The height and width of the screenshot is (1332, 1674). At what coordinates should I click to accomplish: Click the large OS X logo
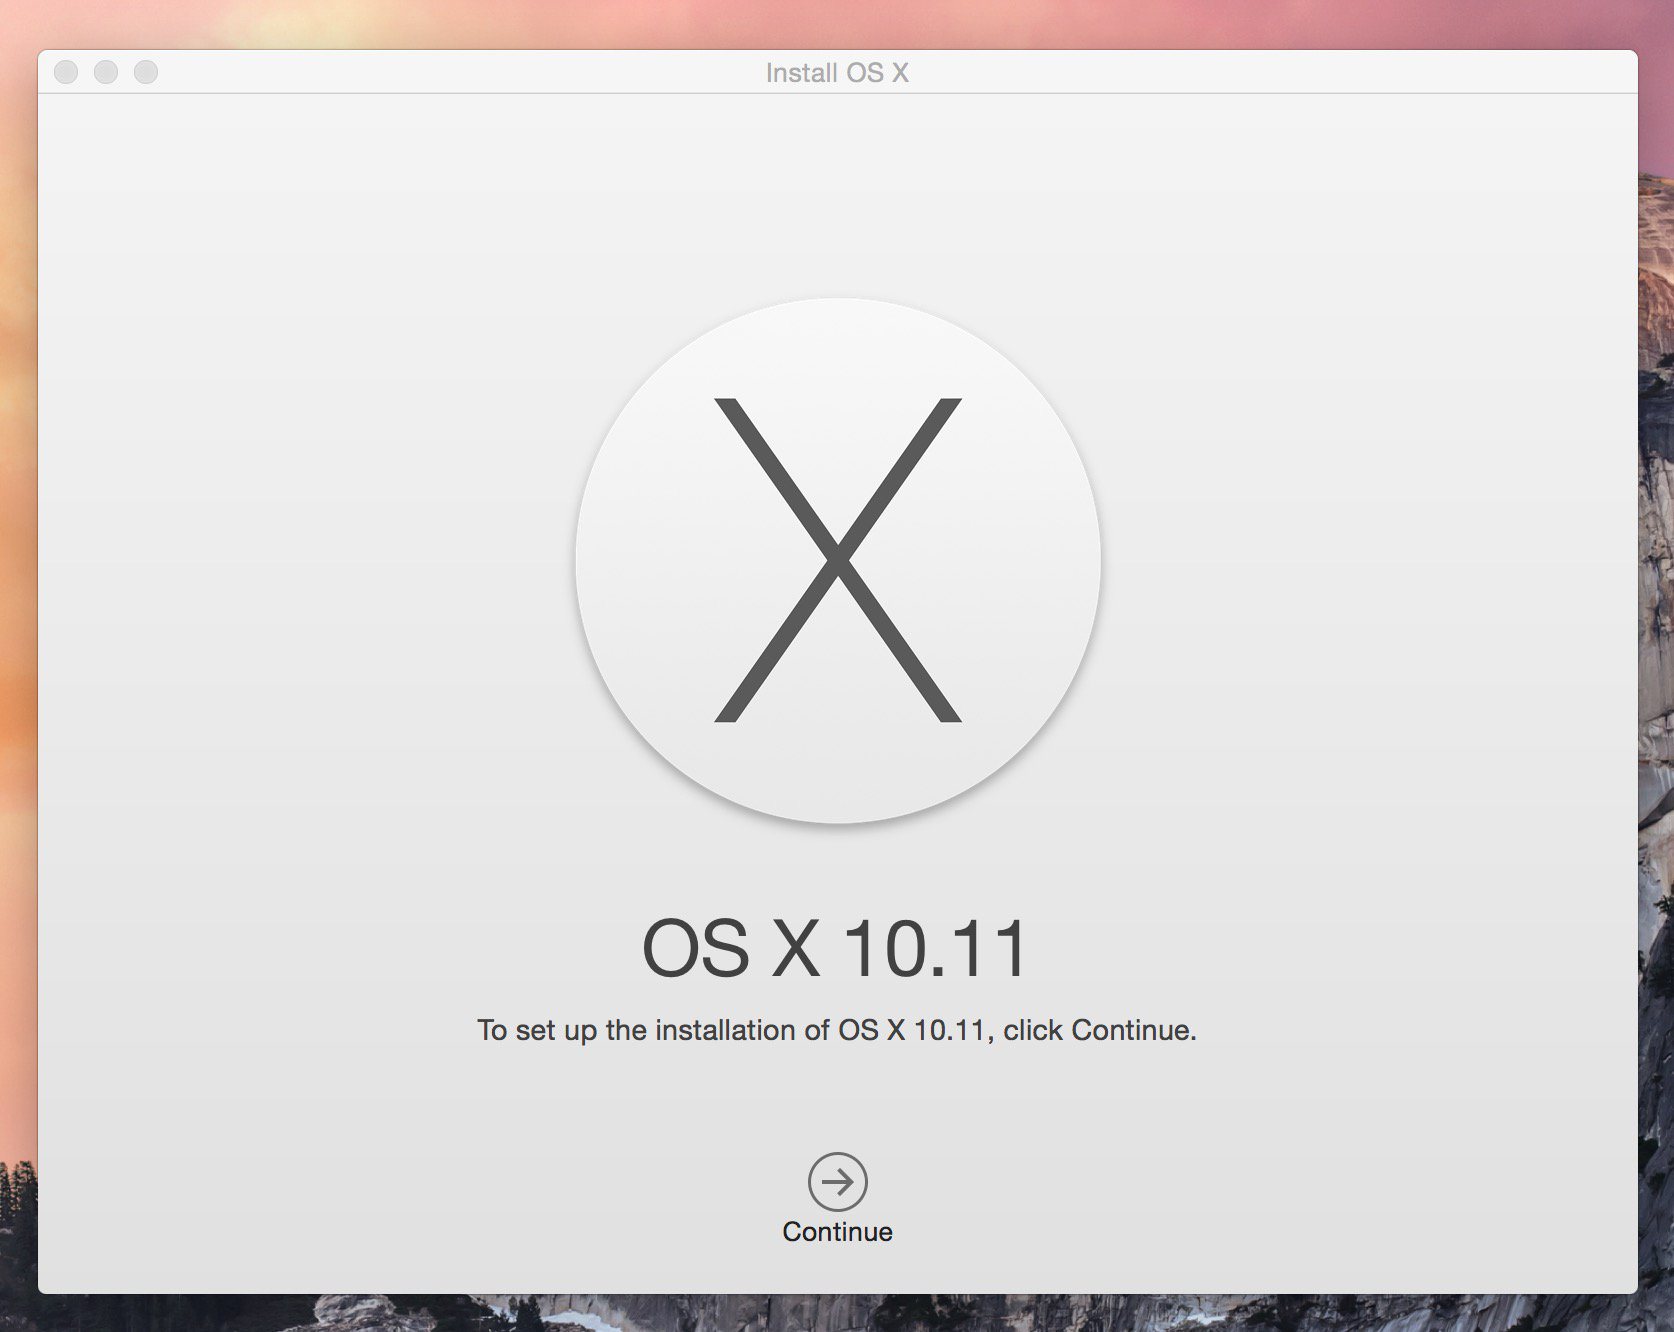pyautogui.click(x=838, y=560)
